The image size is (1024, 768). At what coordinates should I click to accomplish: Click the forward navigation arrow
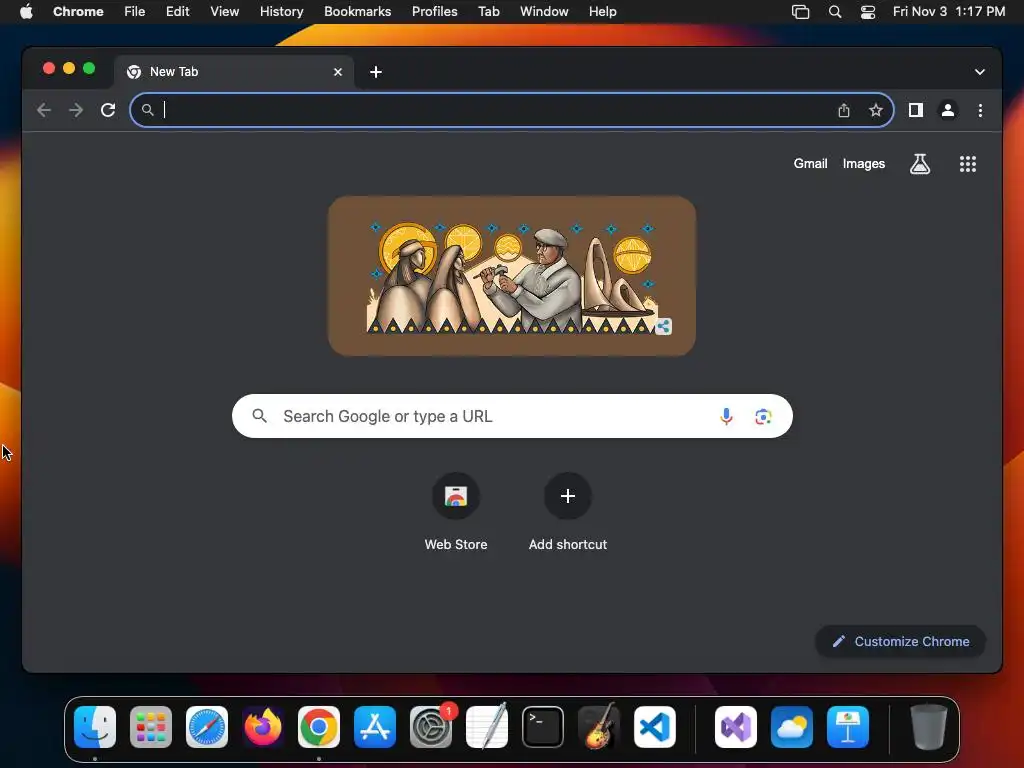[76, 110]
